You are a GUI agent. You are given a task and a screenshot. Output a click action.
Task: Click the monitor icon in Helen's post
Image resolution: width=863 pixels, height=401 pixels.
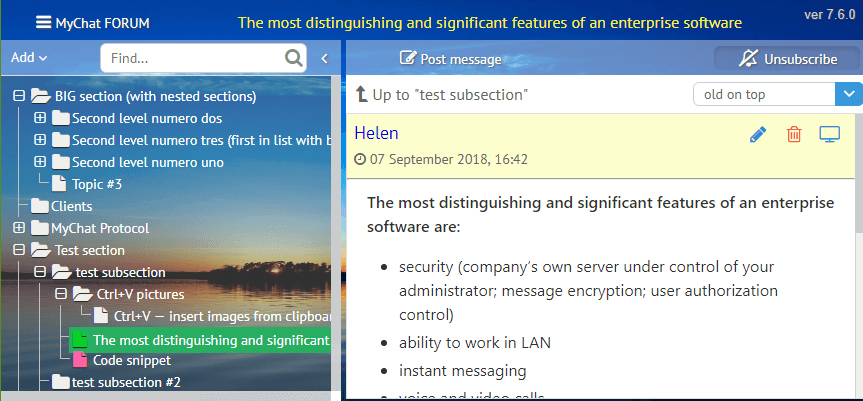(x=829, y=134)
